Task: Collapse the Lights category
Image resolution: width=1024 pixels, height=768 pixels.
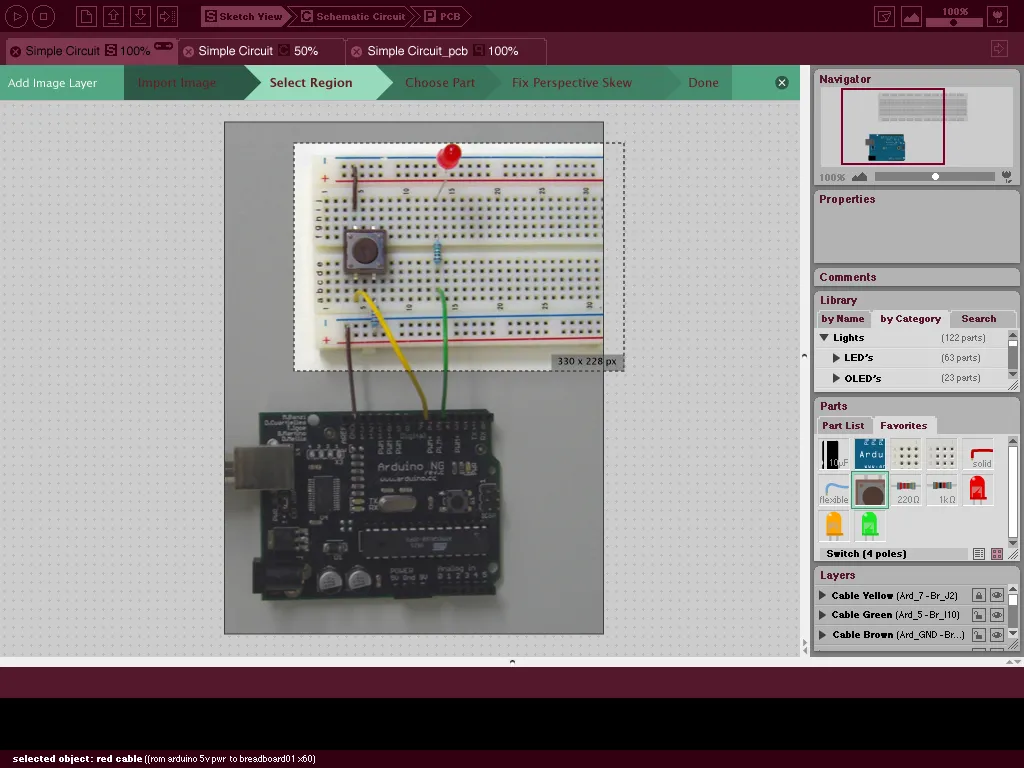Action: pos(824,338)
